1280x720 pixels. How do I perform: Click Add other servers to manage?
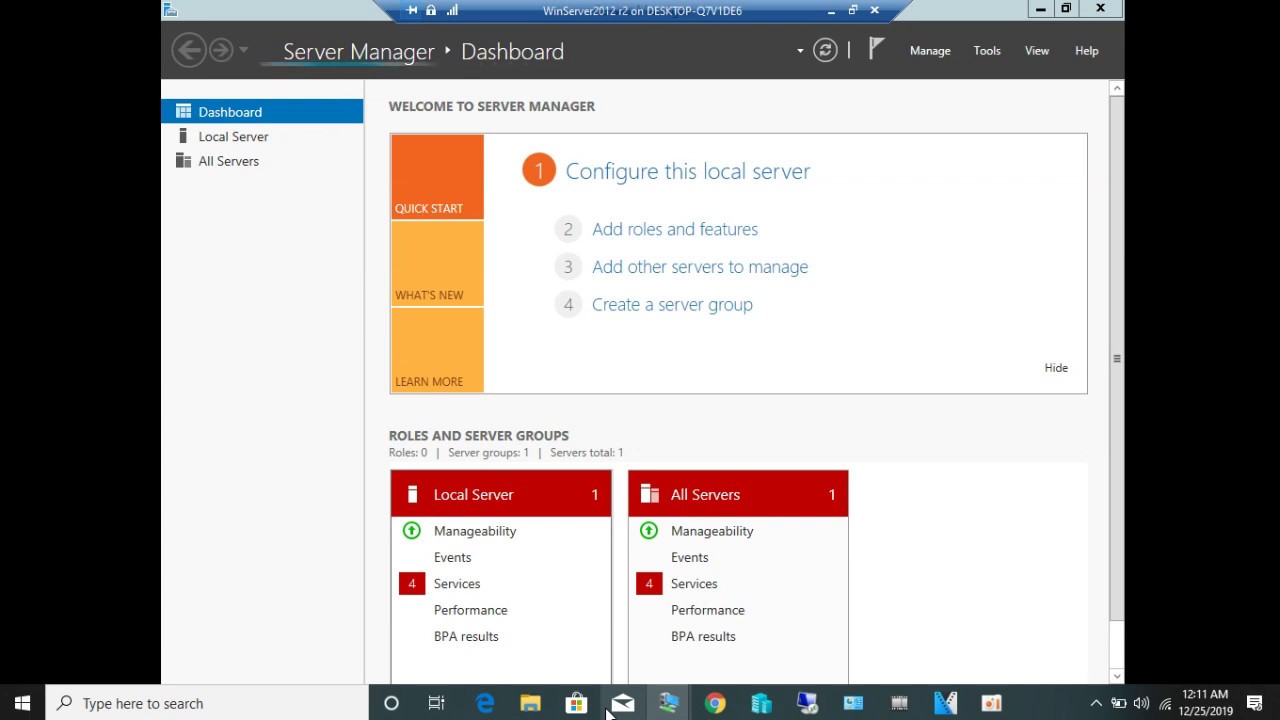pos(700,267)
